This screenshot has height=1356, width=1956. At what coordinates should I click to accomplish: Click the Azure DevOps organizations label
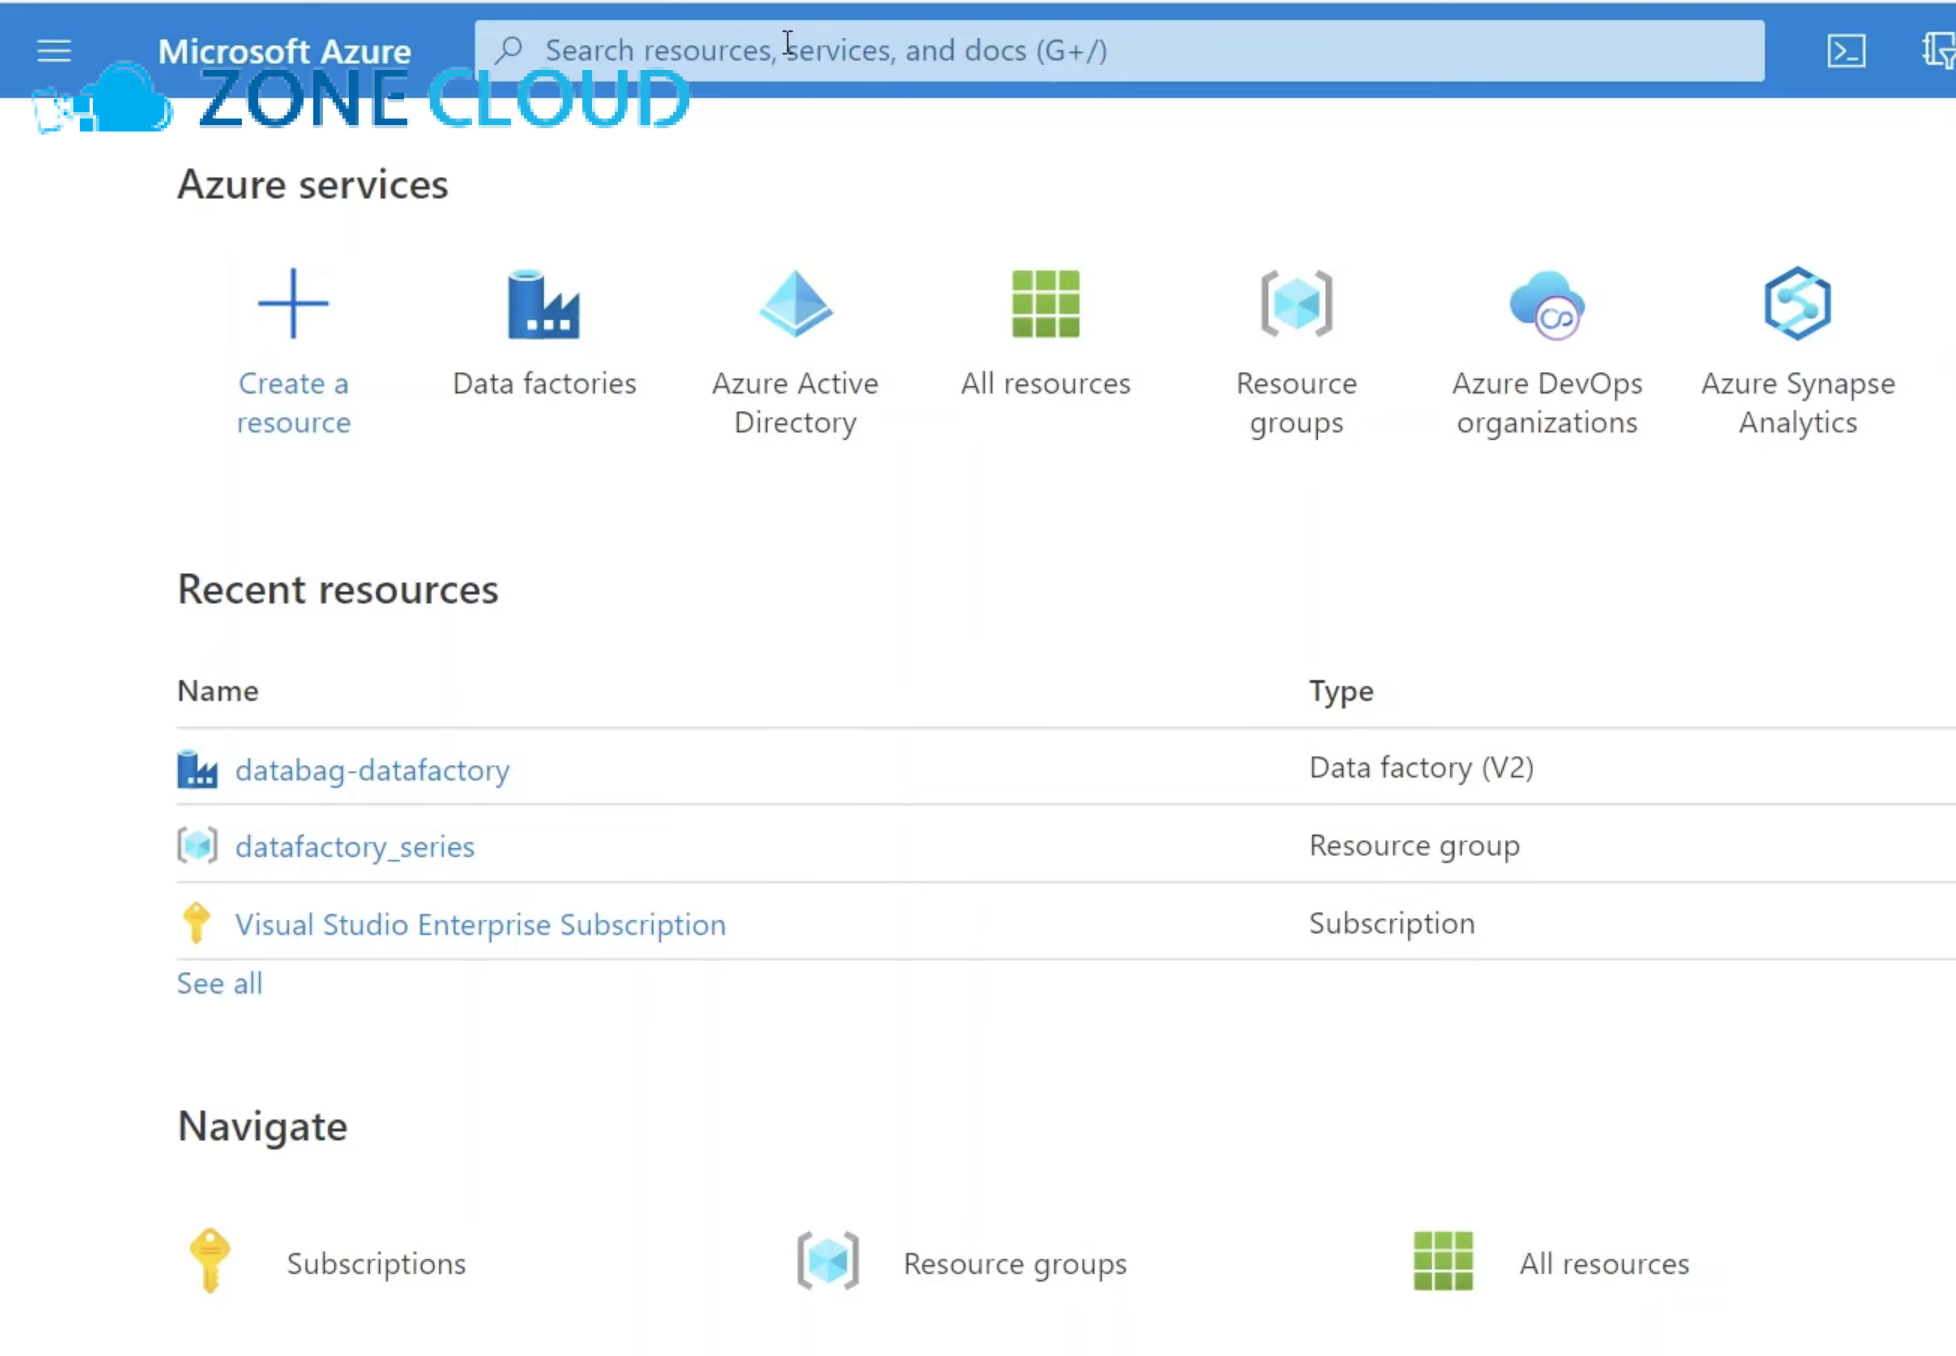pyautogui.click(x=1547, y=402)
